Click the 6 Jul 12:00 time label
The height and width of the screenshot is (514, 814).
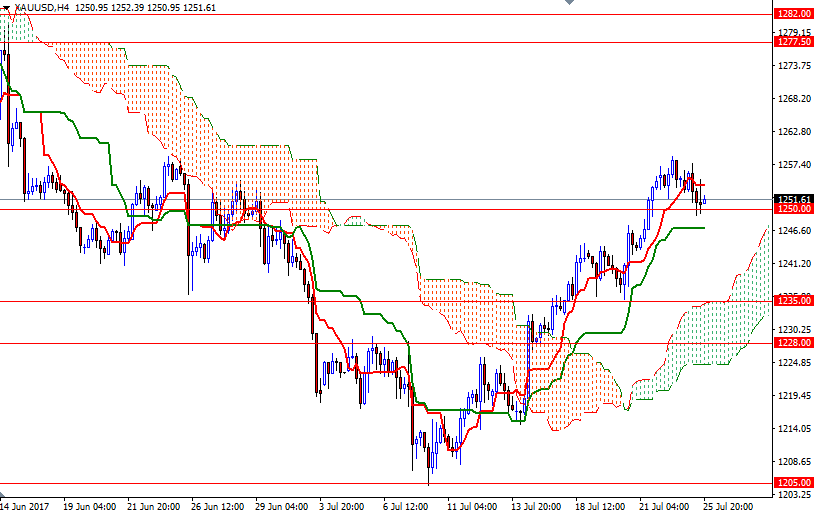[x=405, y=506]
